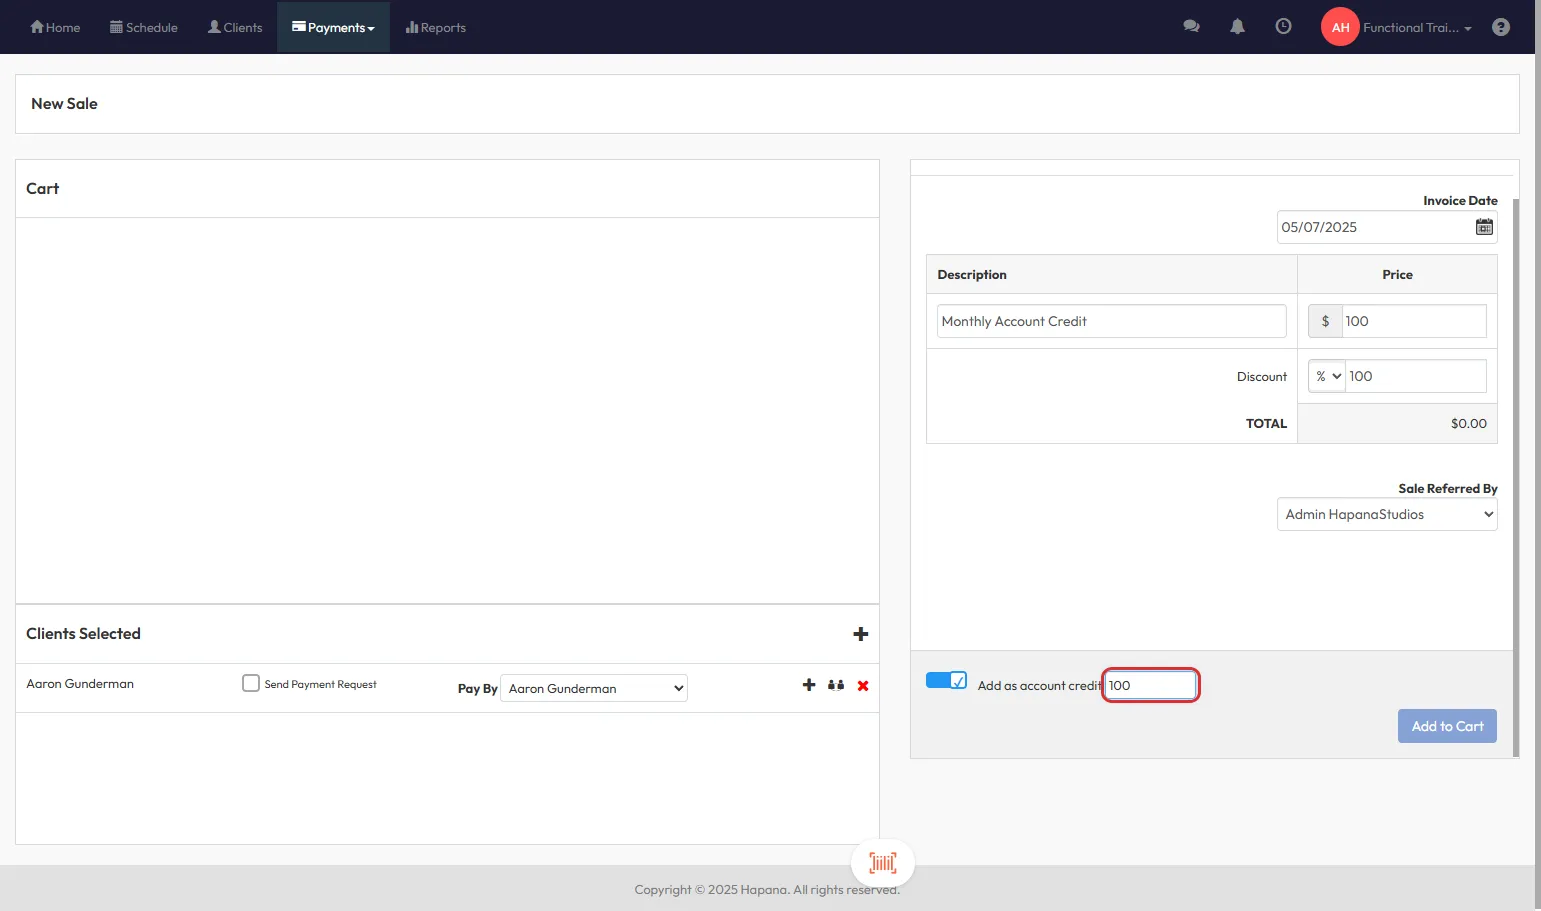The image size is (1541, 911).
Task: Open the help question mark icon
Action: tap(1500, 27)
